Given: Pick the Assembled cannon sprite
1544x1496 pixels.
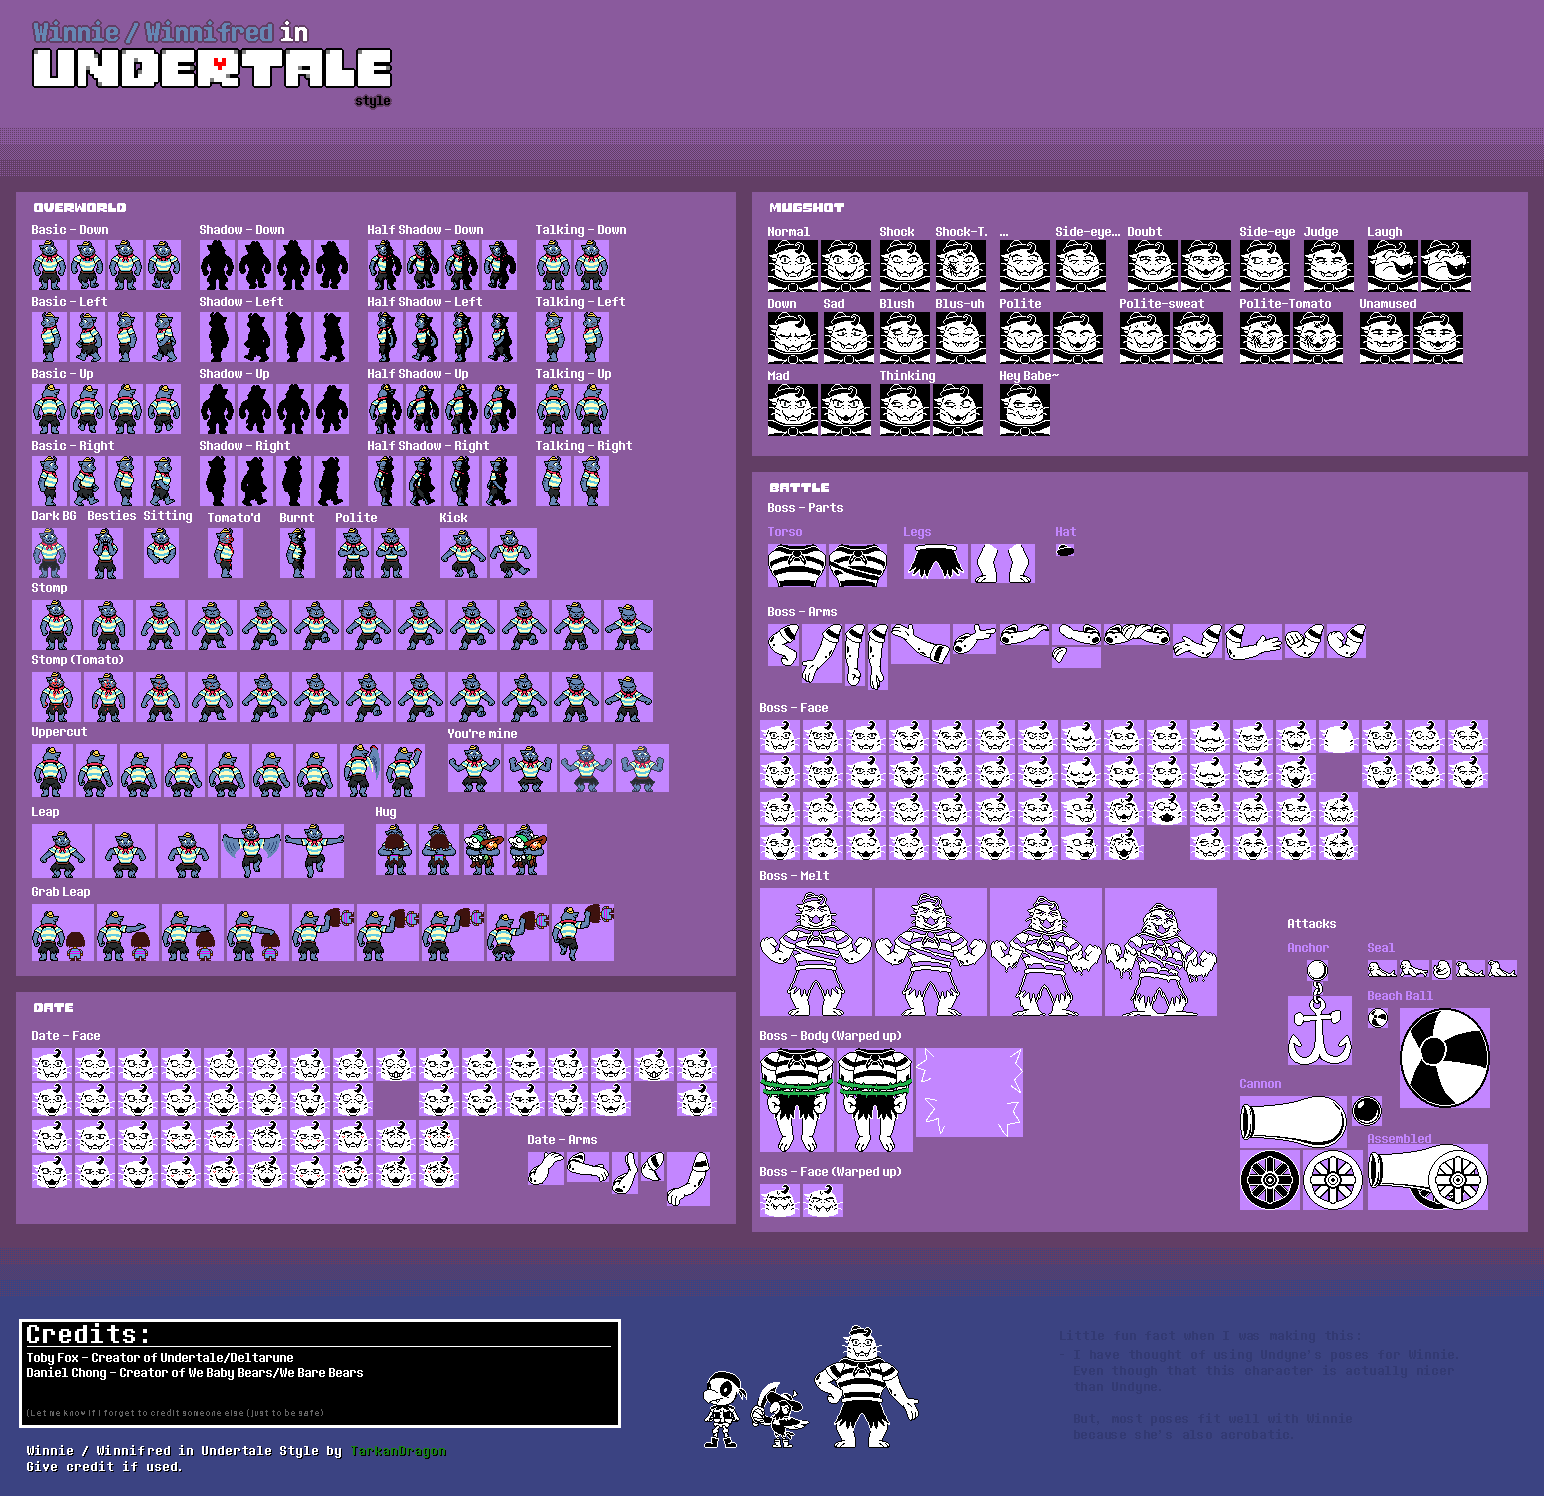Looking at the screenshot, I should point(1427,1177).
